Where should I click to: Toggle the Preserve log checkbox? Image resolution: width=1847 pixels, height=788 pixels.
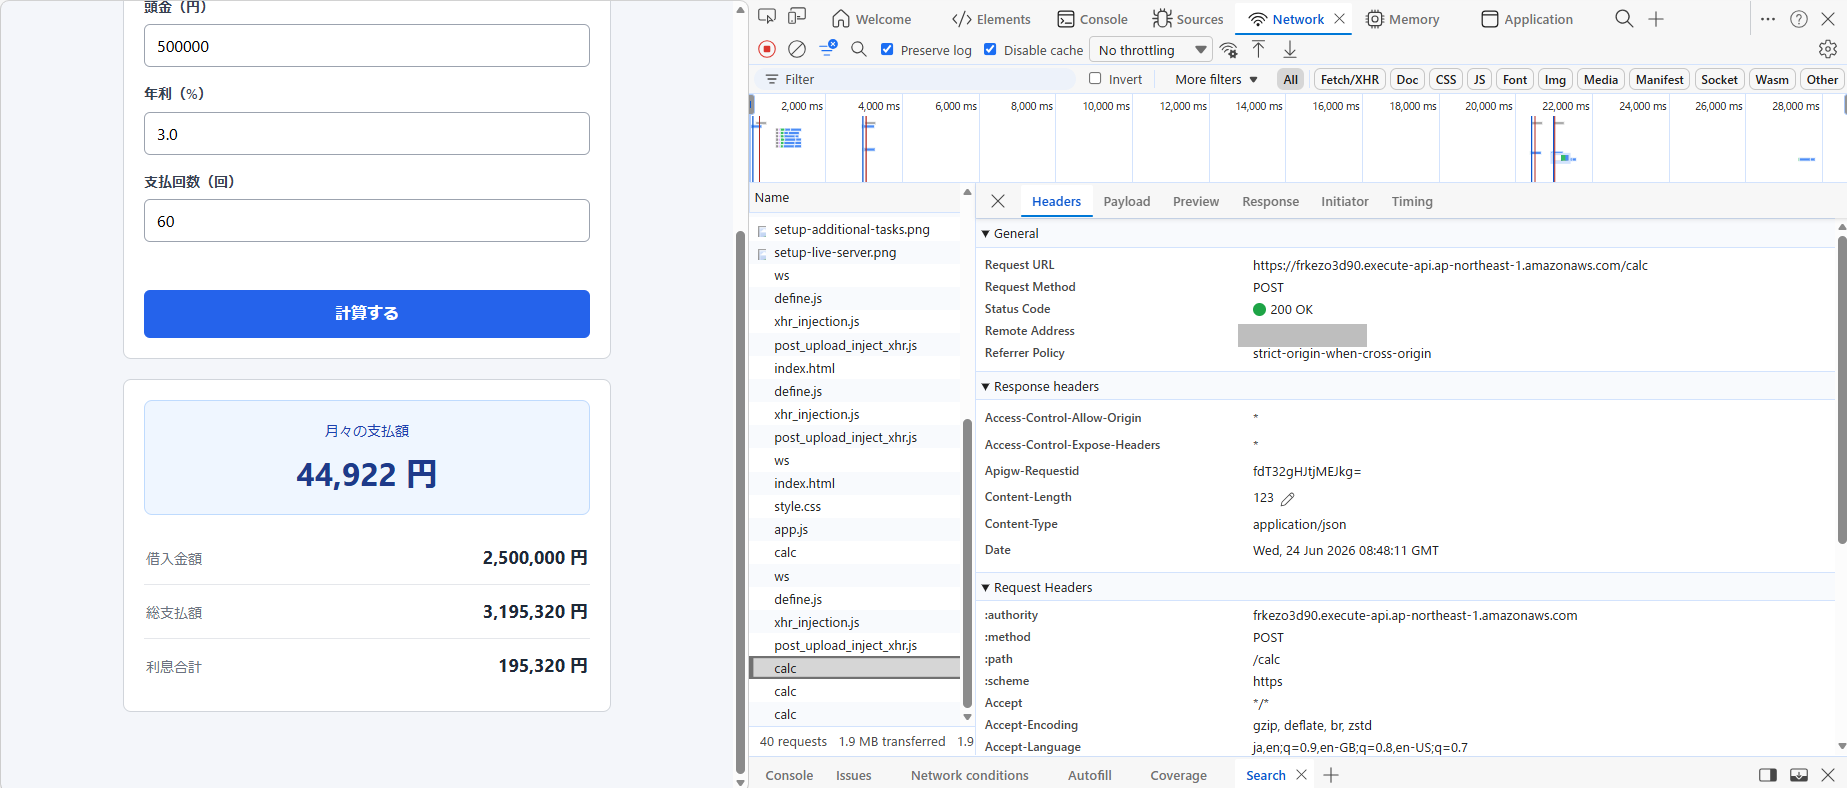click(x=887, y=49)
